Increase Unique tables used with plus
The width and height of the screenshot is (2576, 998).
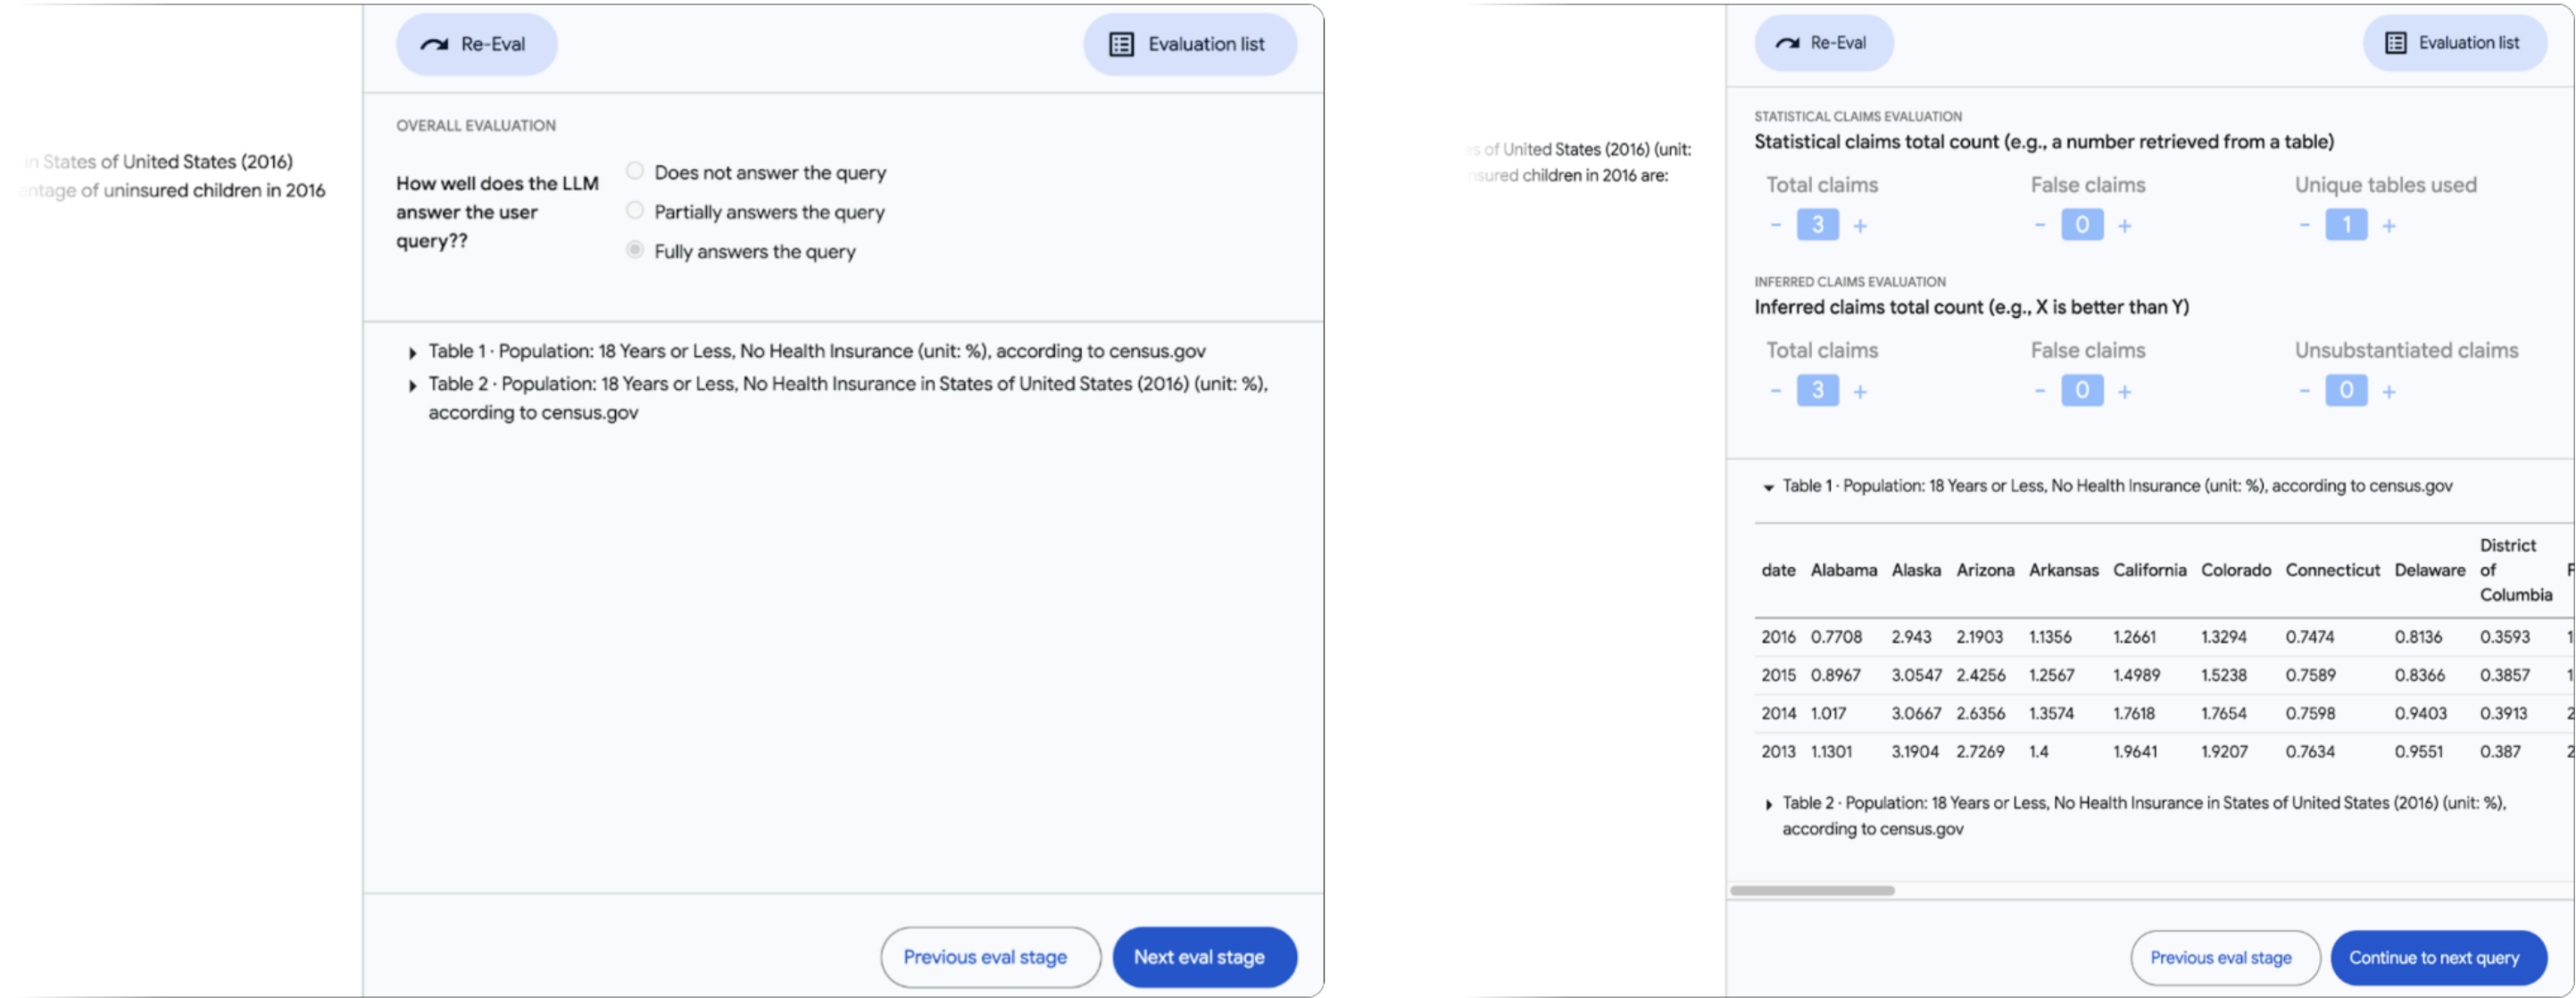2388,226
